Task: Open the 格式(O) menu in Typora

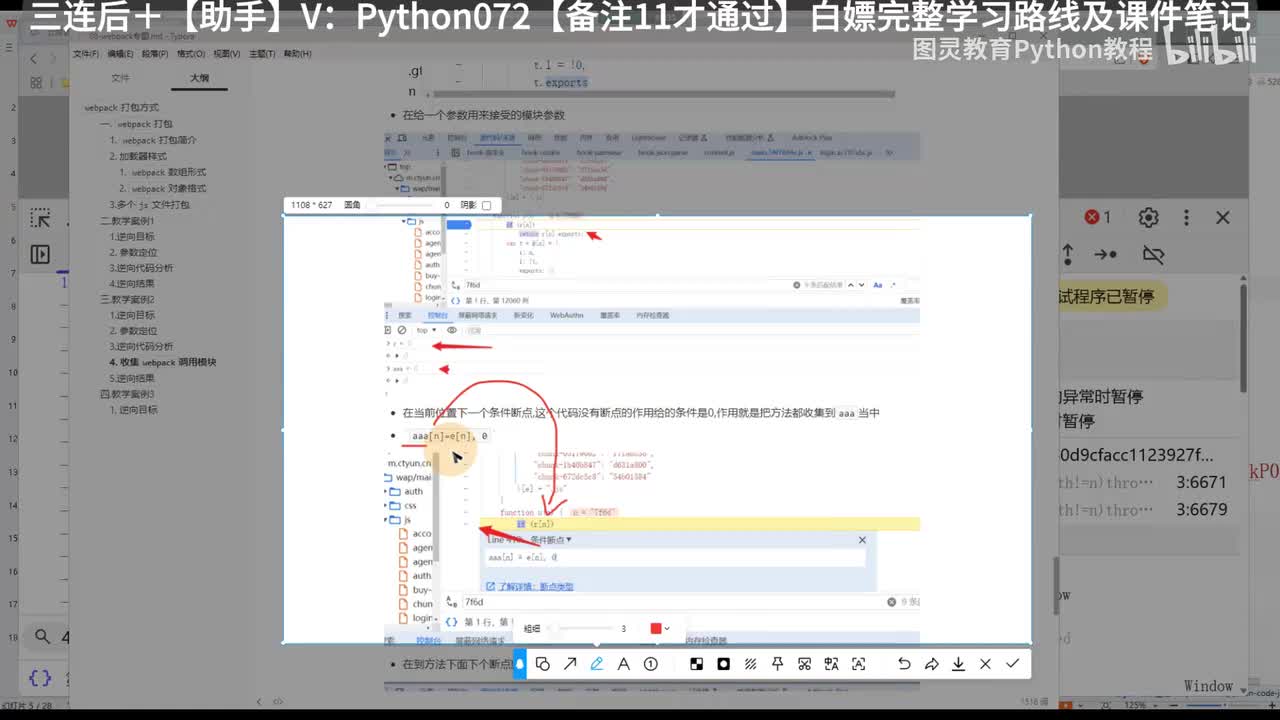Action: tap(191, 54)
